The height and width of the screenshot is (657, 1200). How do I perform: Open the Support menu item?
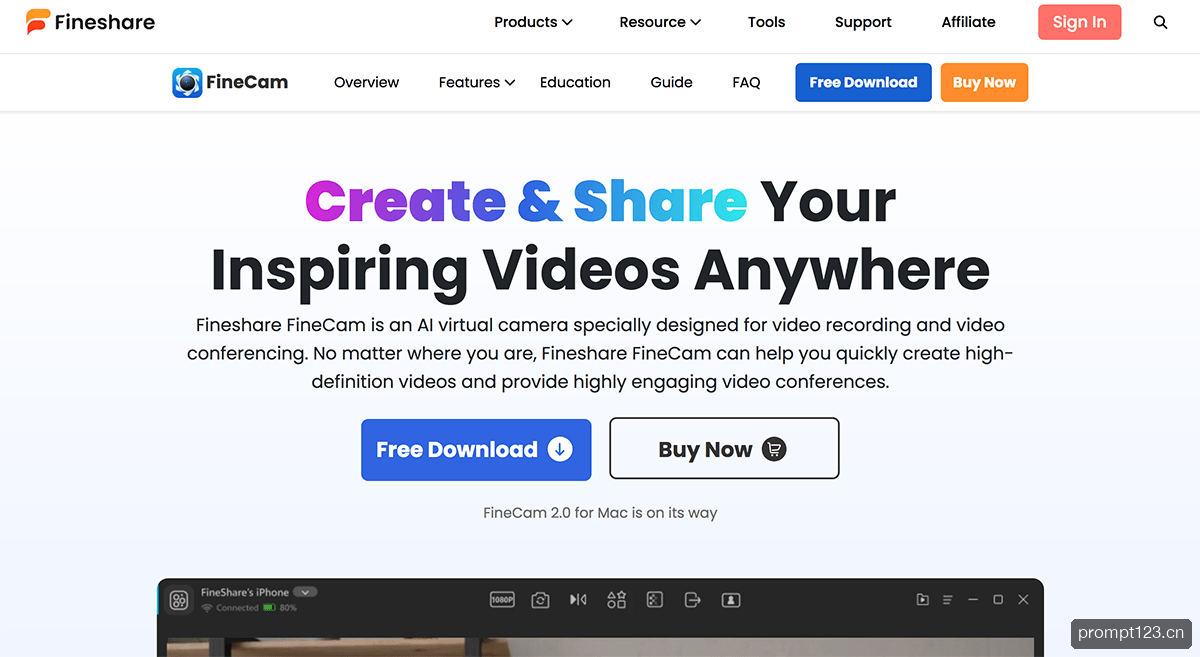(x=863, y=22)
